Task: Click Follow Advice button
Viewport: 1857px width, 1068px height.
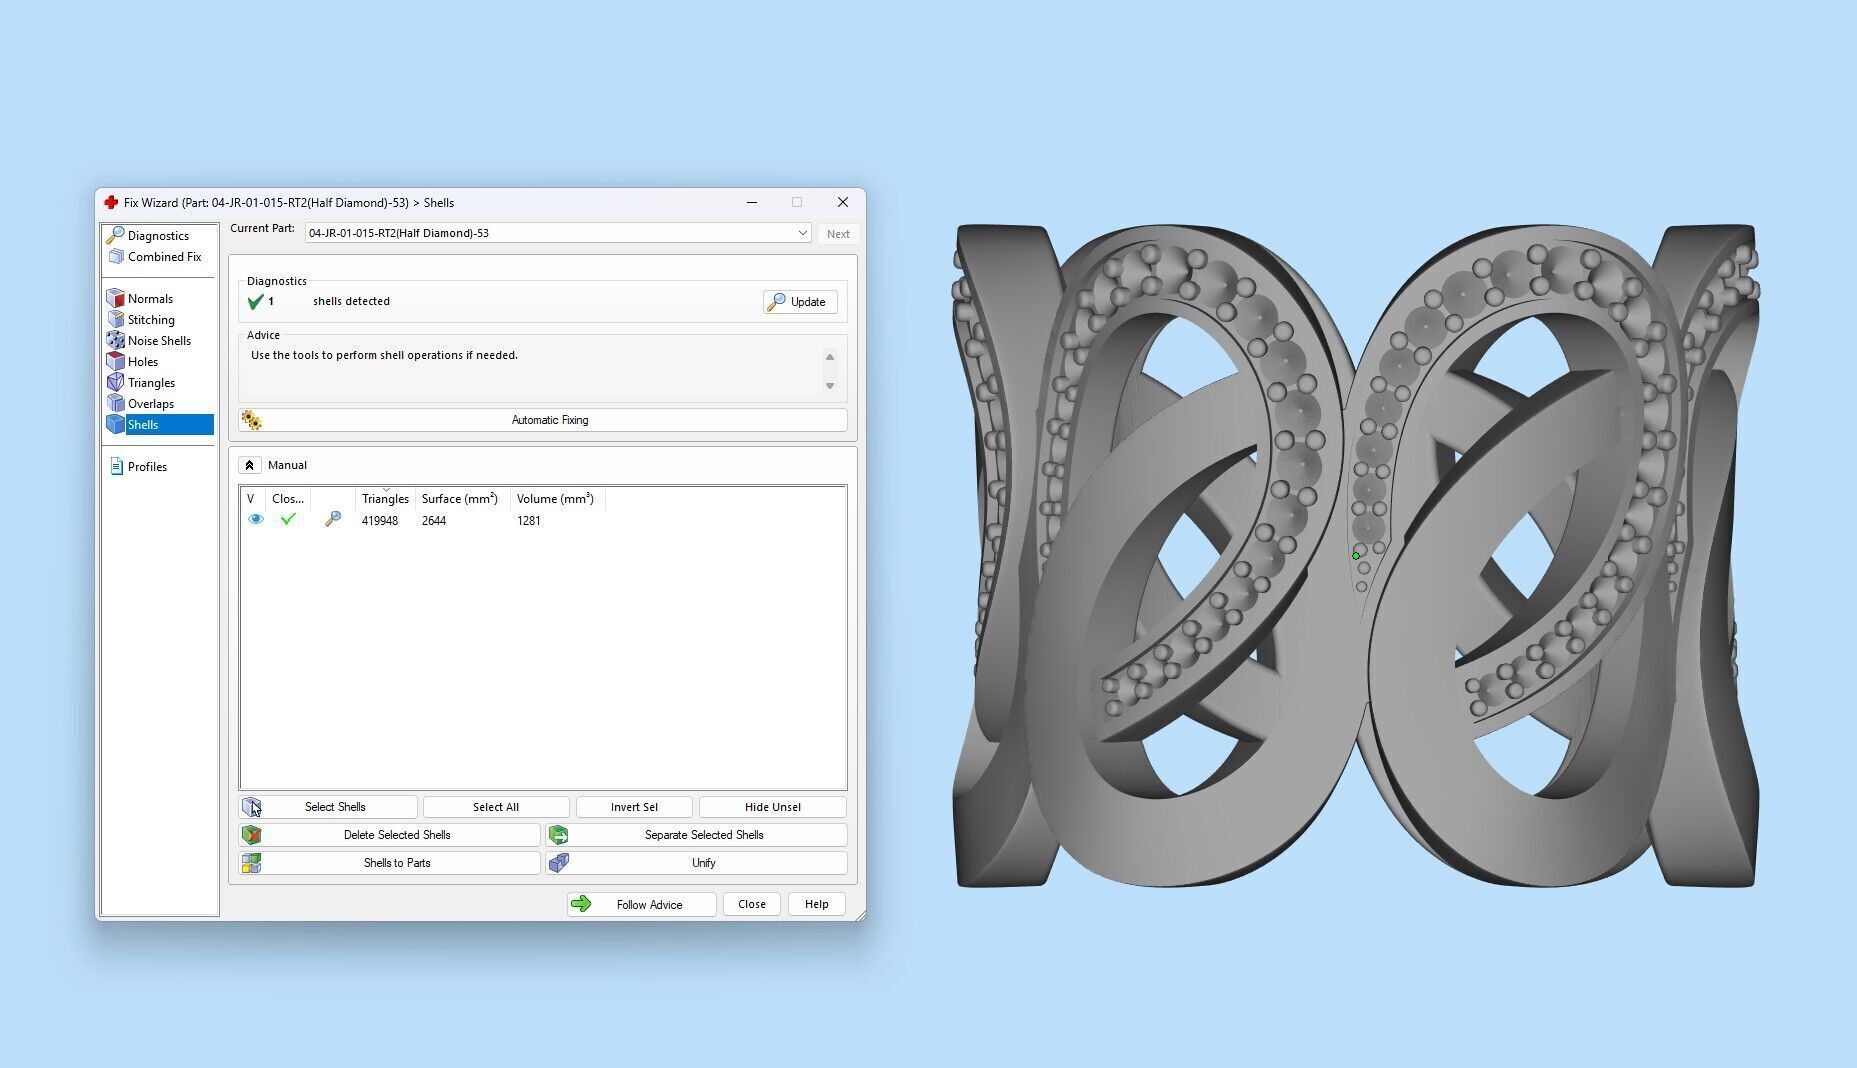Action: coord(642,905)
